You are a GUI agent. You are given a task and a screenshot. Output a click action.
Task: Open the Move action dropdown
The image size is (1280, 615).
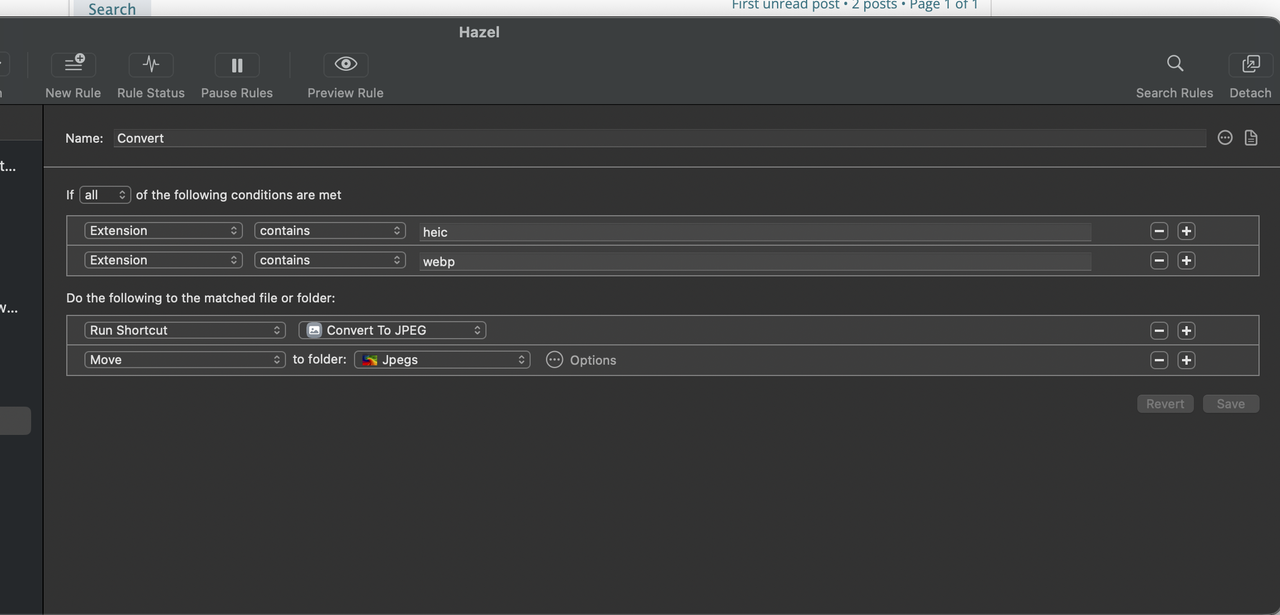pyautogui.click(x=185, y=360)
